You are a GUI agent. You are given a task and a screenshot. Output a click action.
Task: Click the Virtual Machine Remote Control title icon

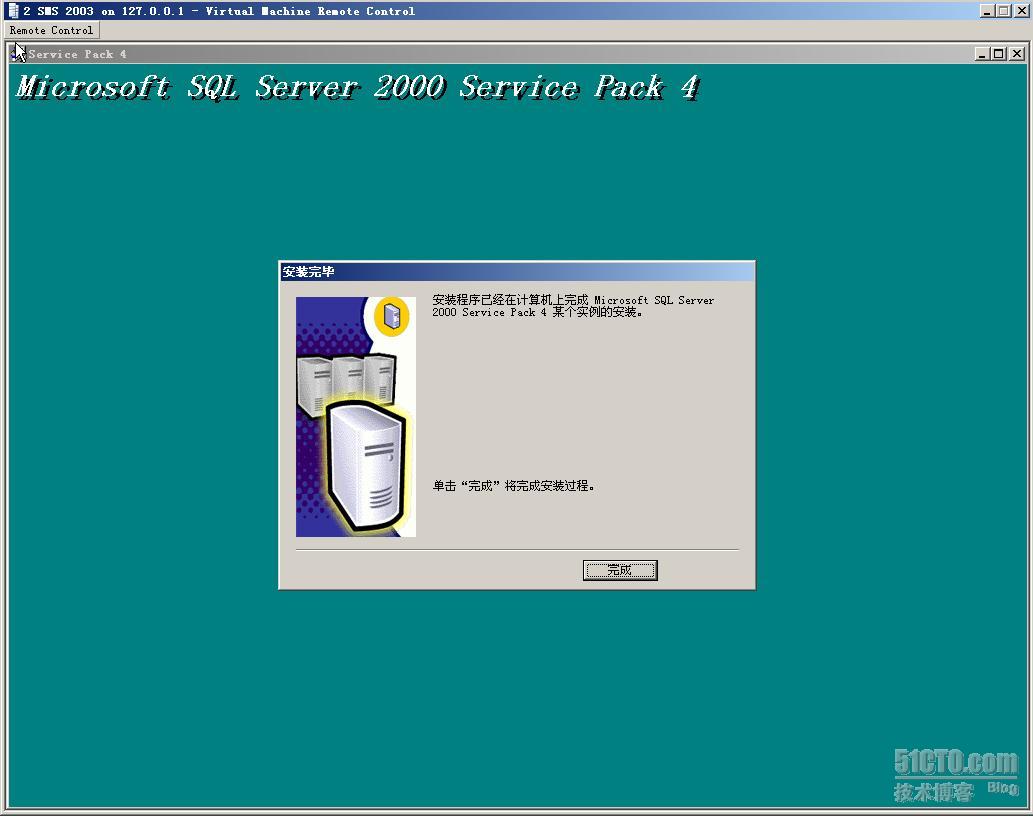pyautogui.click(x=13, y=11)
